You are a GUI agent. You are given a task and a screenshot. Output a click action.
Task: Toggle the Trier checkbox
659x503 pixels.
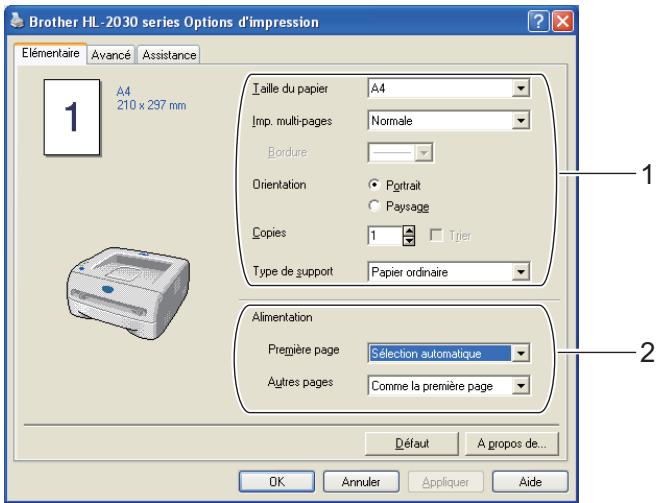coord(436,235)
